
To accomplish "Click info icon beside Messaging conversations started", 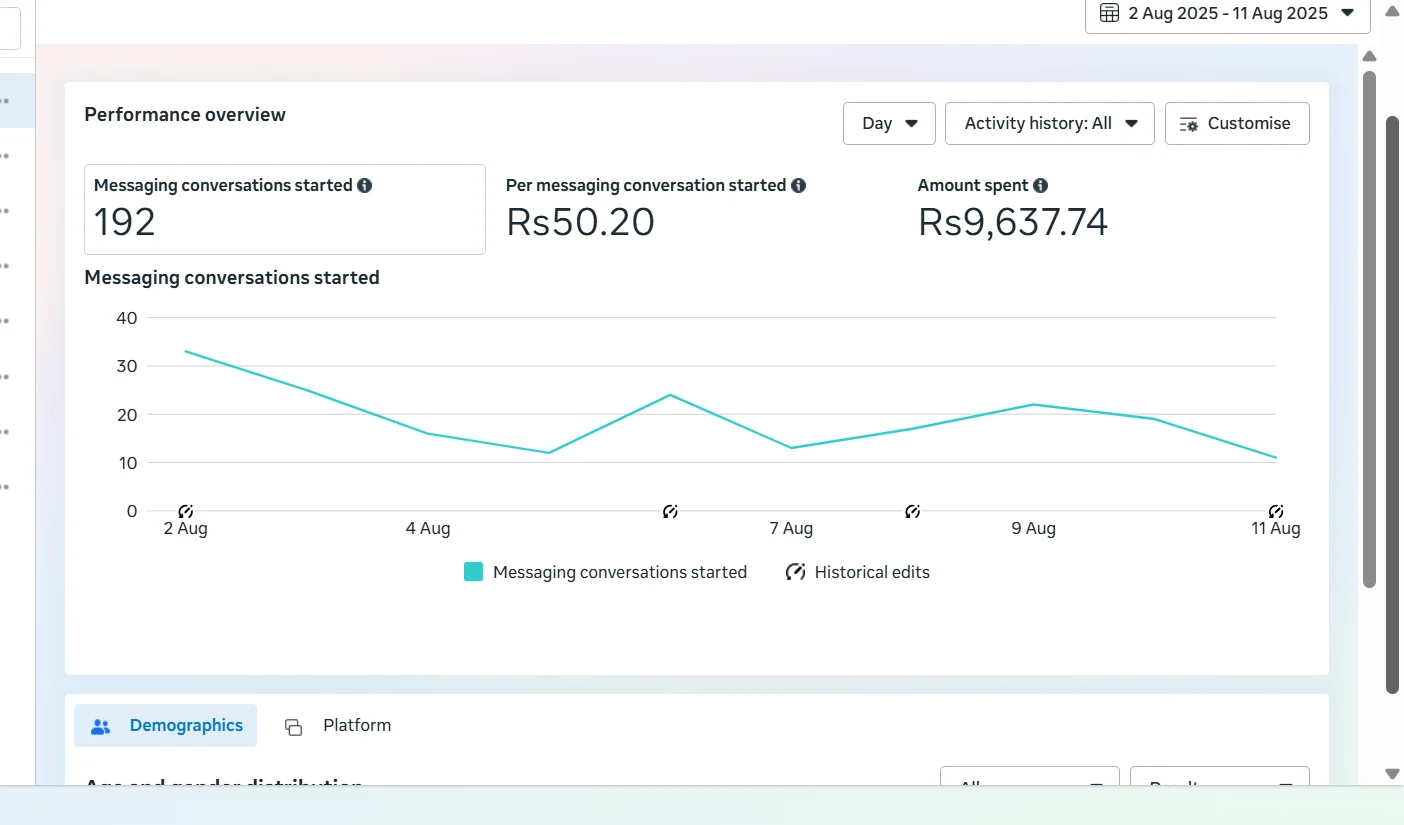I will [x=365, y=186].
